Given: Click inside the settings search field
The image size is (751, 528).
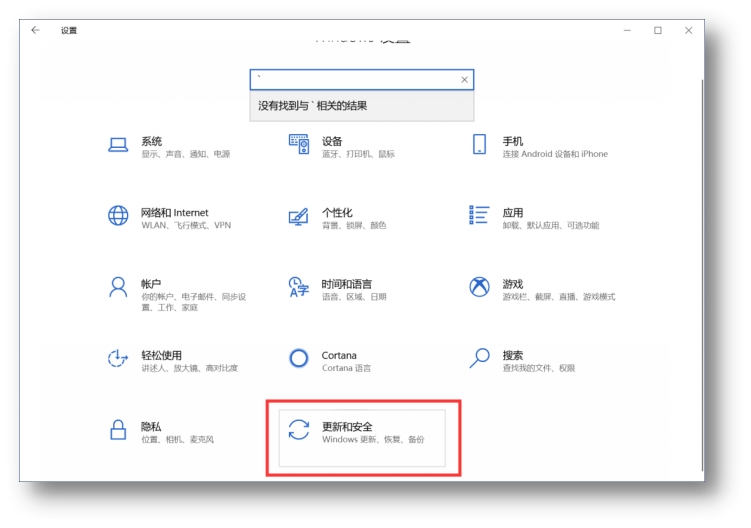Looking at the screenshot, I should point(362,80).
